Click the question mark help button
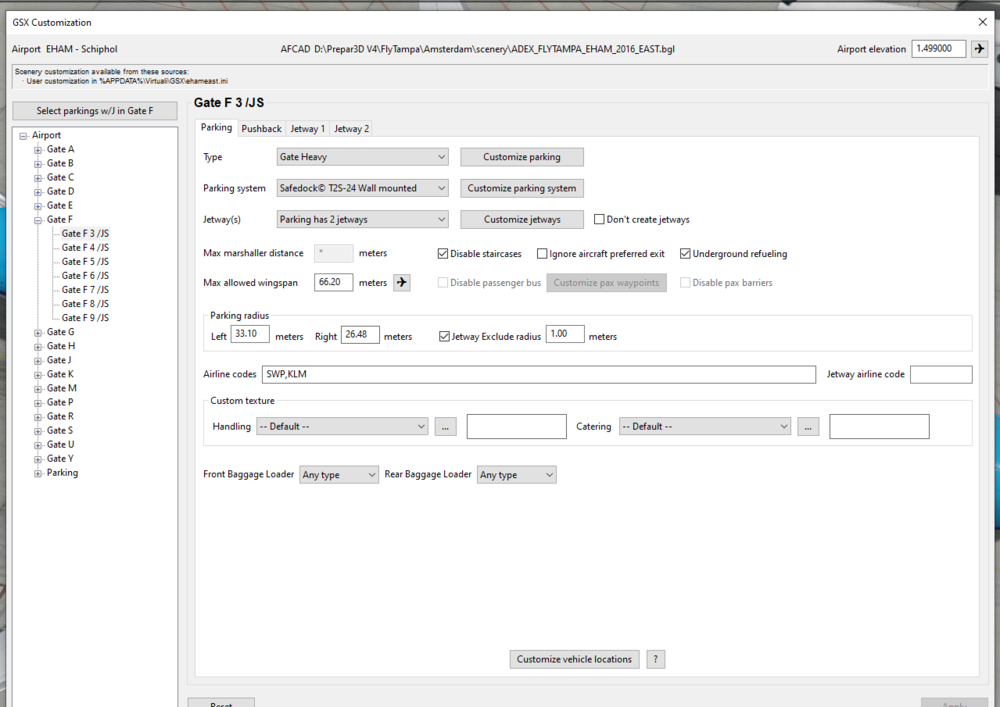 pyautogui.click(x=655, y=659)
